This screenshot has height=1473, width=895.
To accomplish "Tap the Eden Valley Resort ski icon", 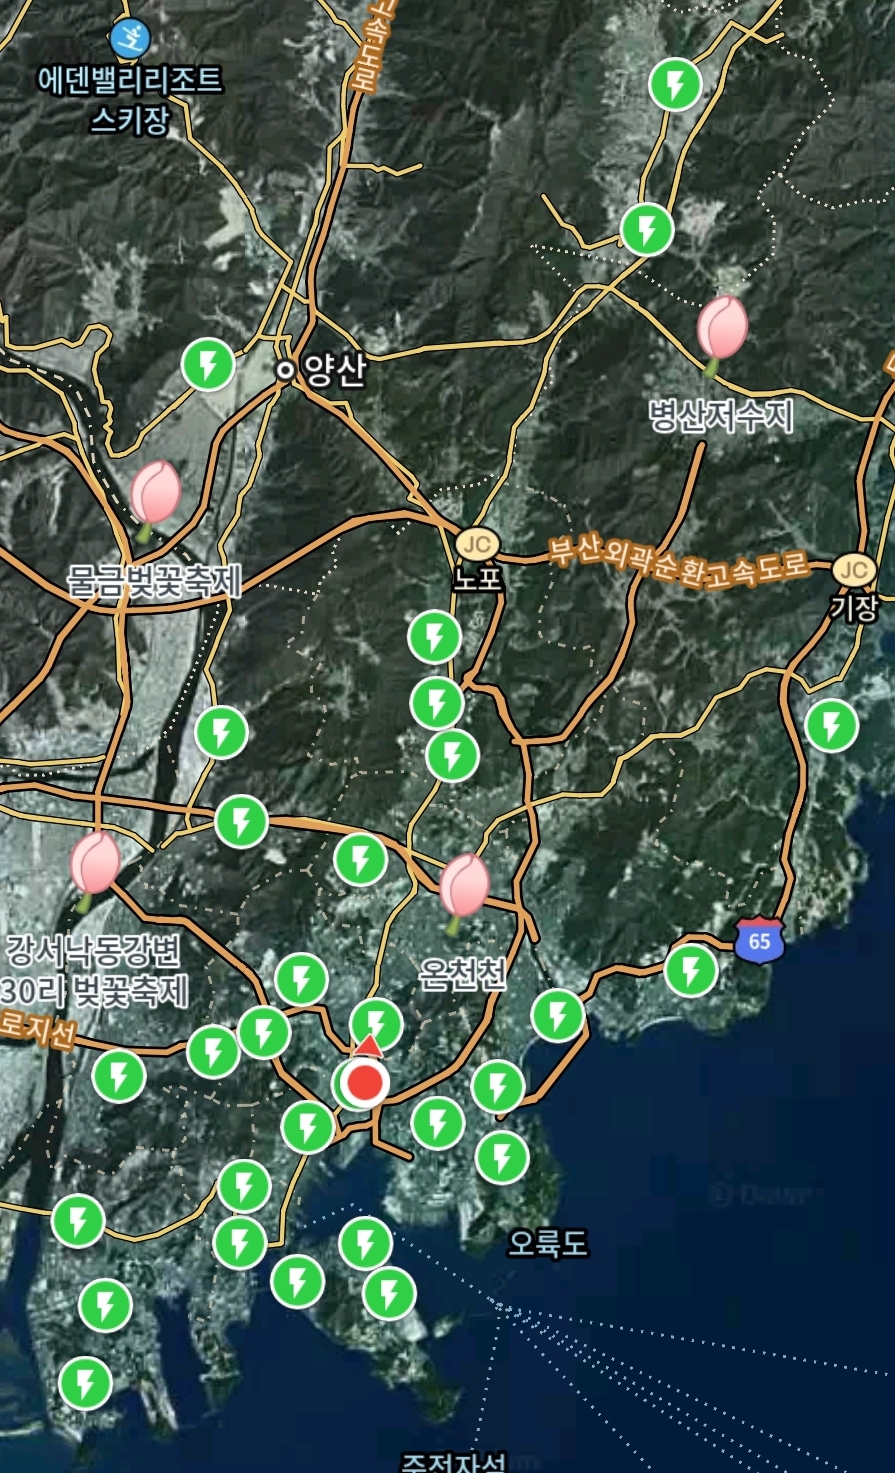I will pos(130,39).
